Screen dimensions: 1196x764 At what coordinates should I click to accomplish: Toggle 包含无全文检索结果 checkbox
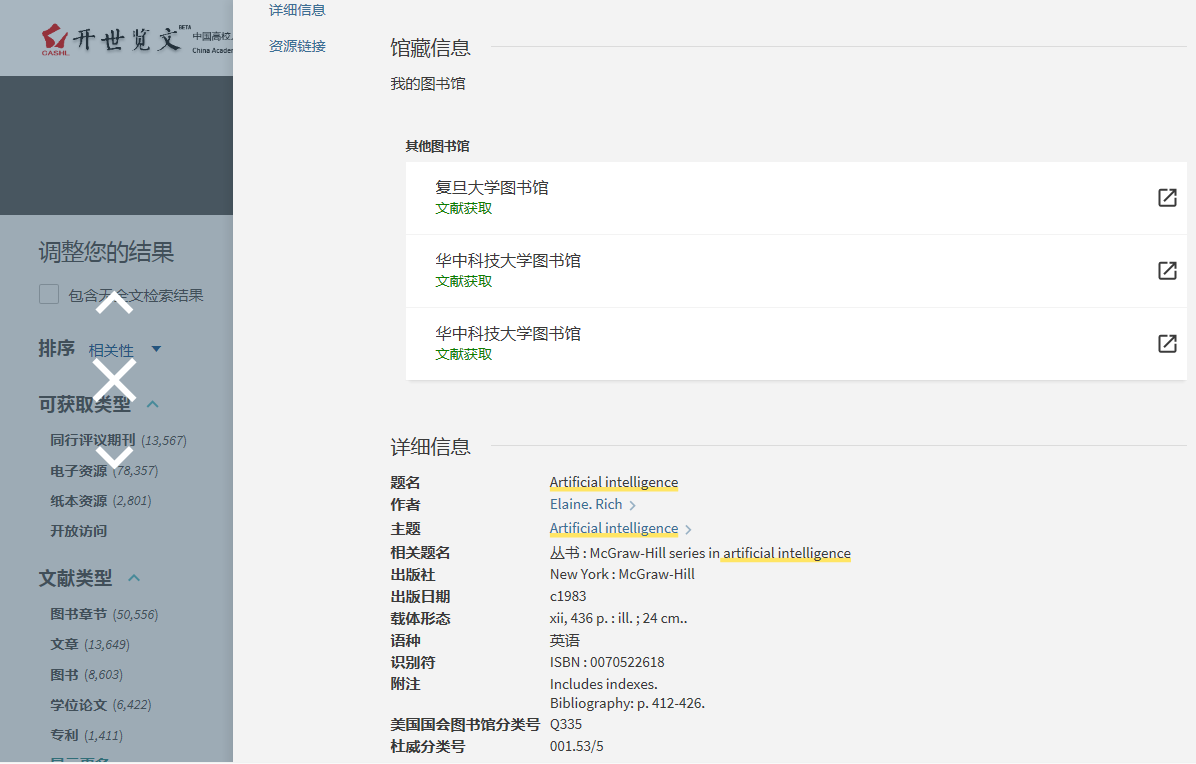click(49, 294)
